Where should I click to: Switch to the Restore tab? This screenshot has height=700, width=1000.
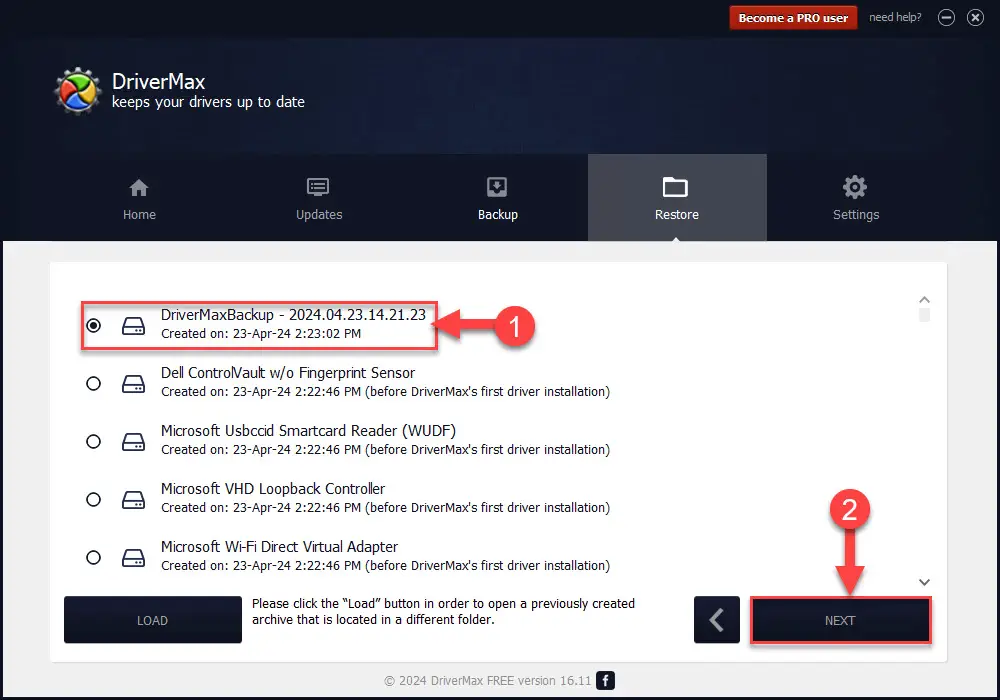[677, 198]
